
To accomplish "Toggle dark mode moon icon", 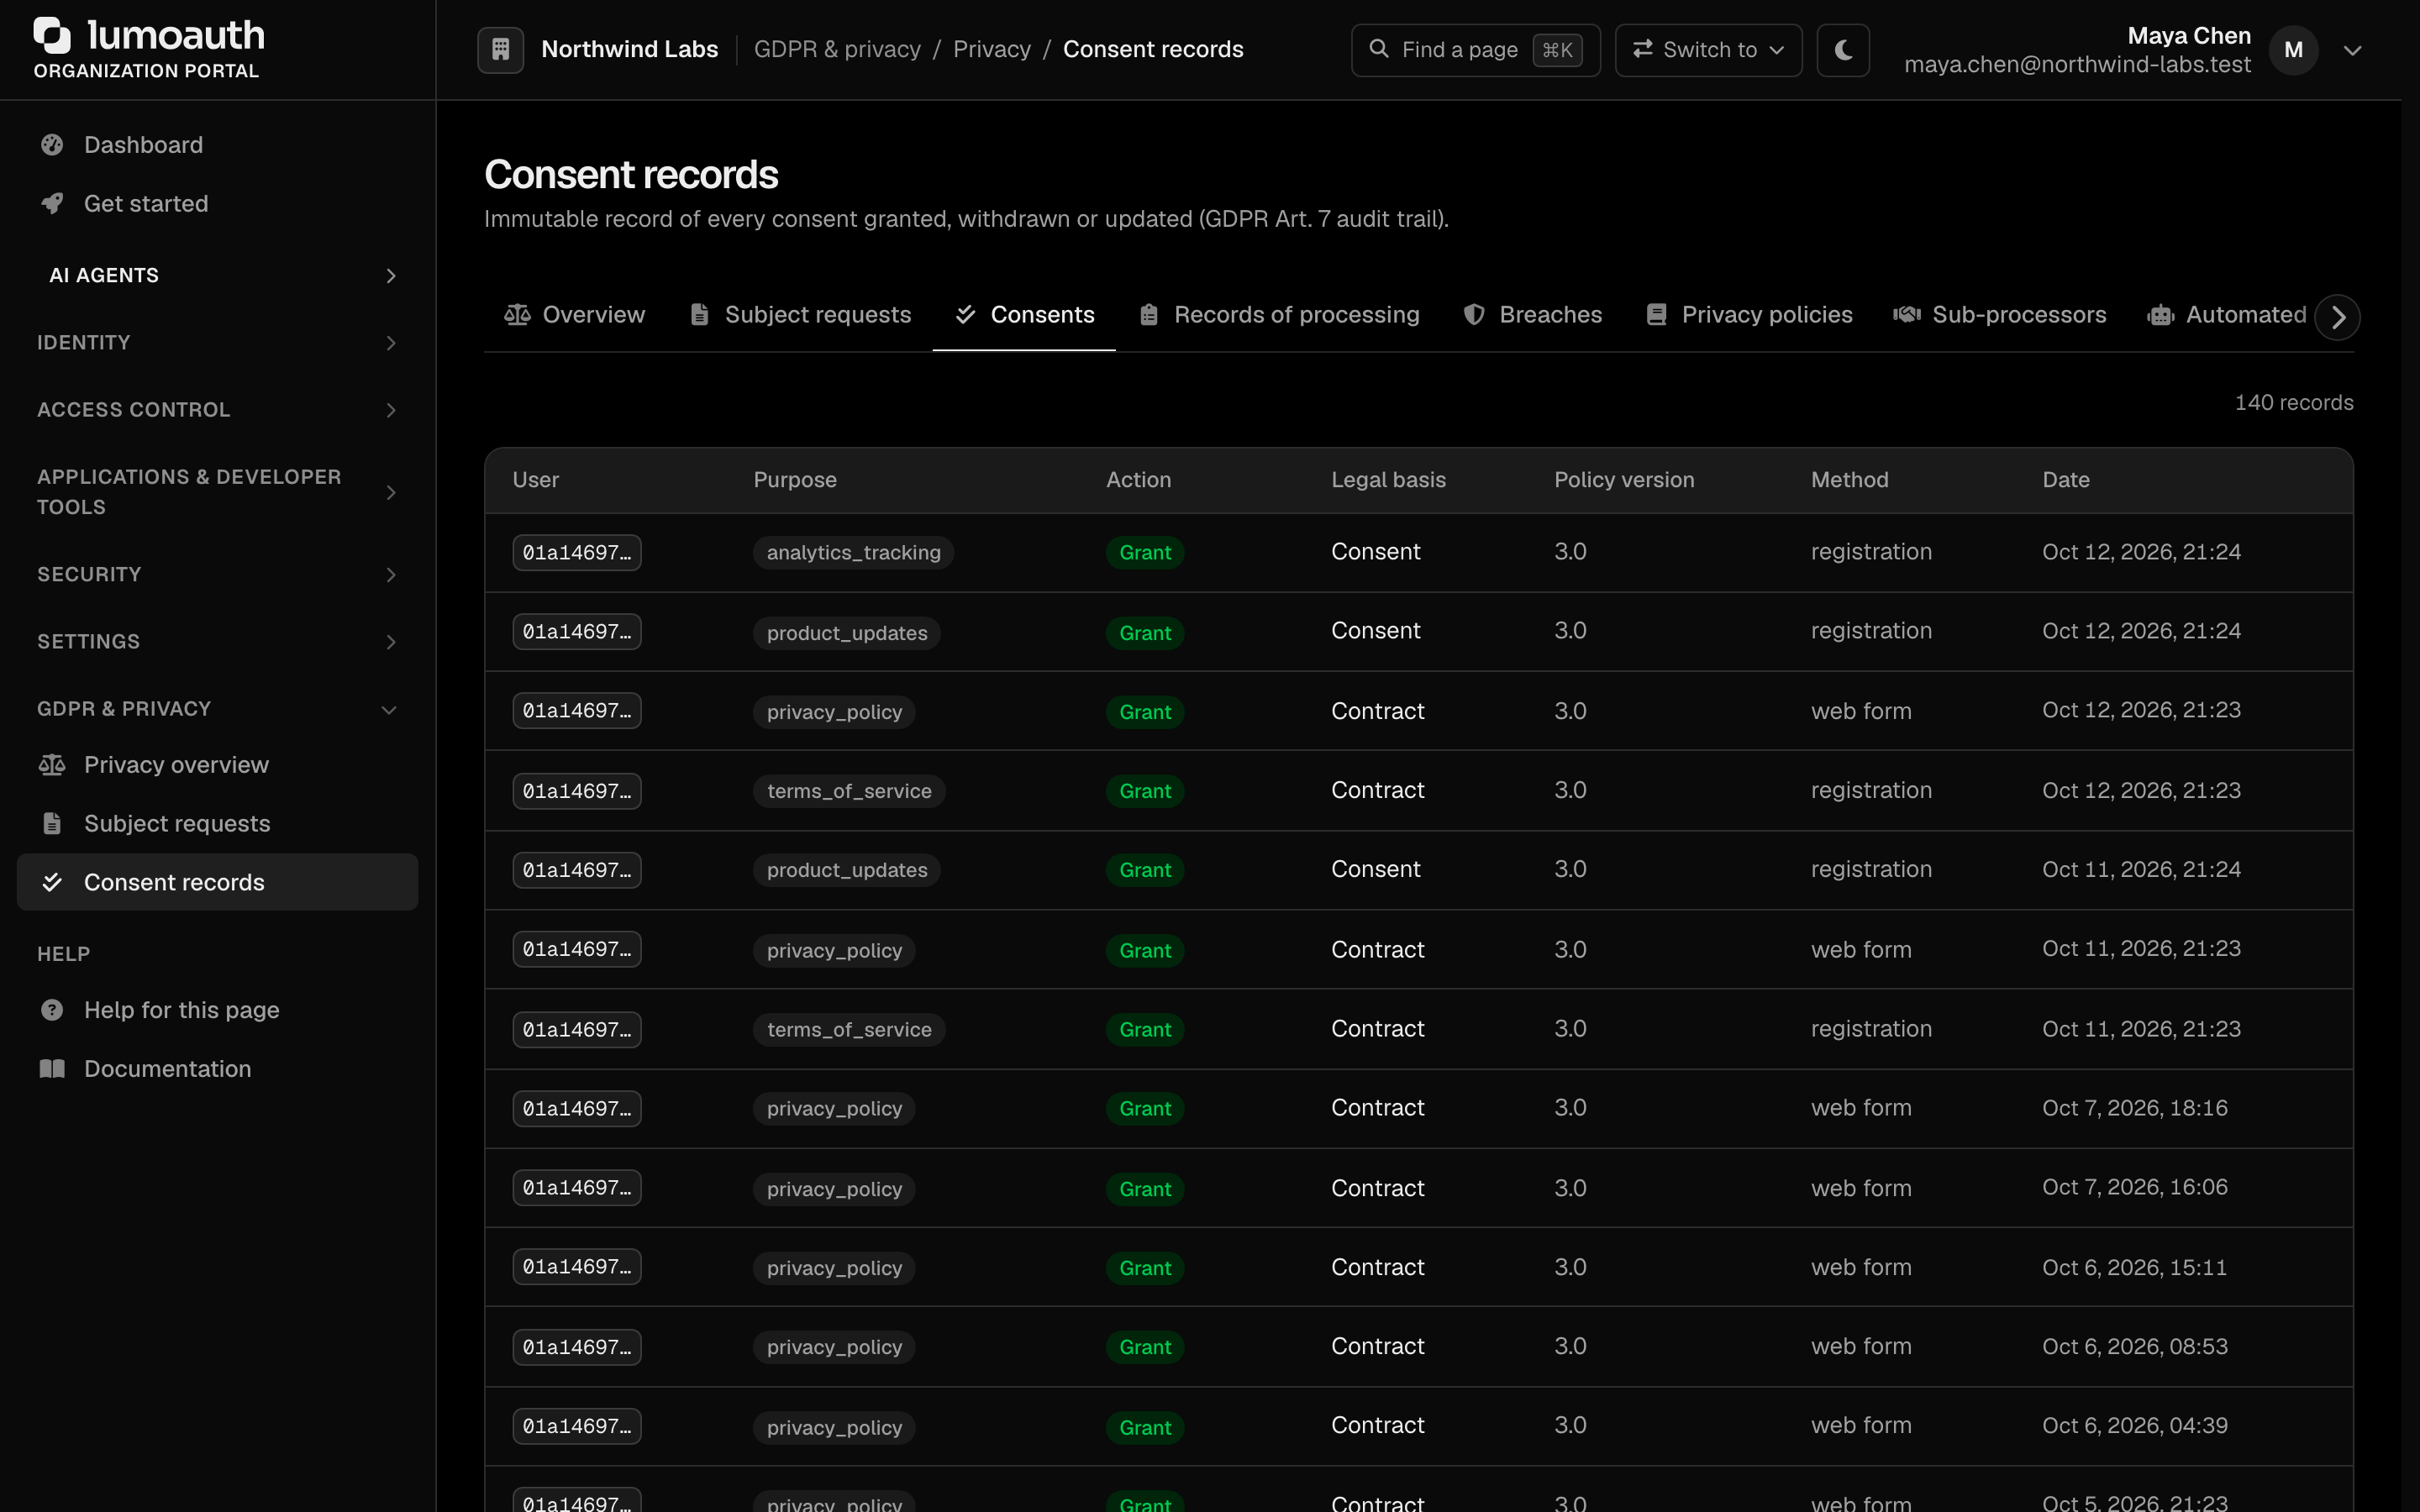I will coord(1843,49).
